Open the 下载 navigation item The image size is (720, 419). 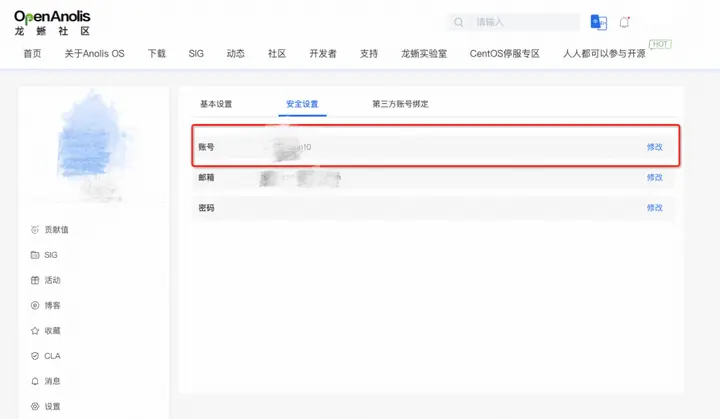[x=157, y=54]
